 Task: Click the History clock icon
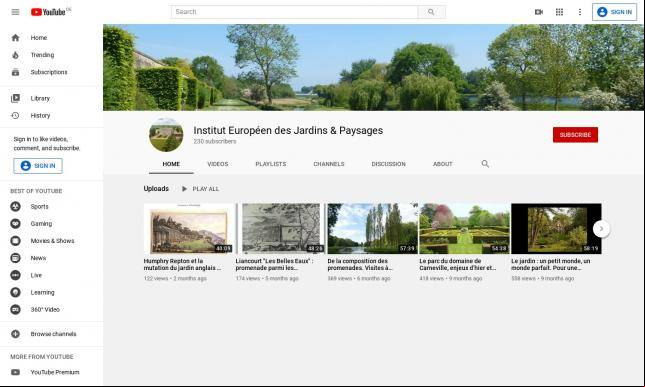tap(15, 116)
